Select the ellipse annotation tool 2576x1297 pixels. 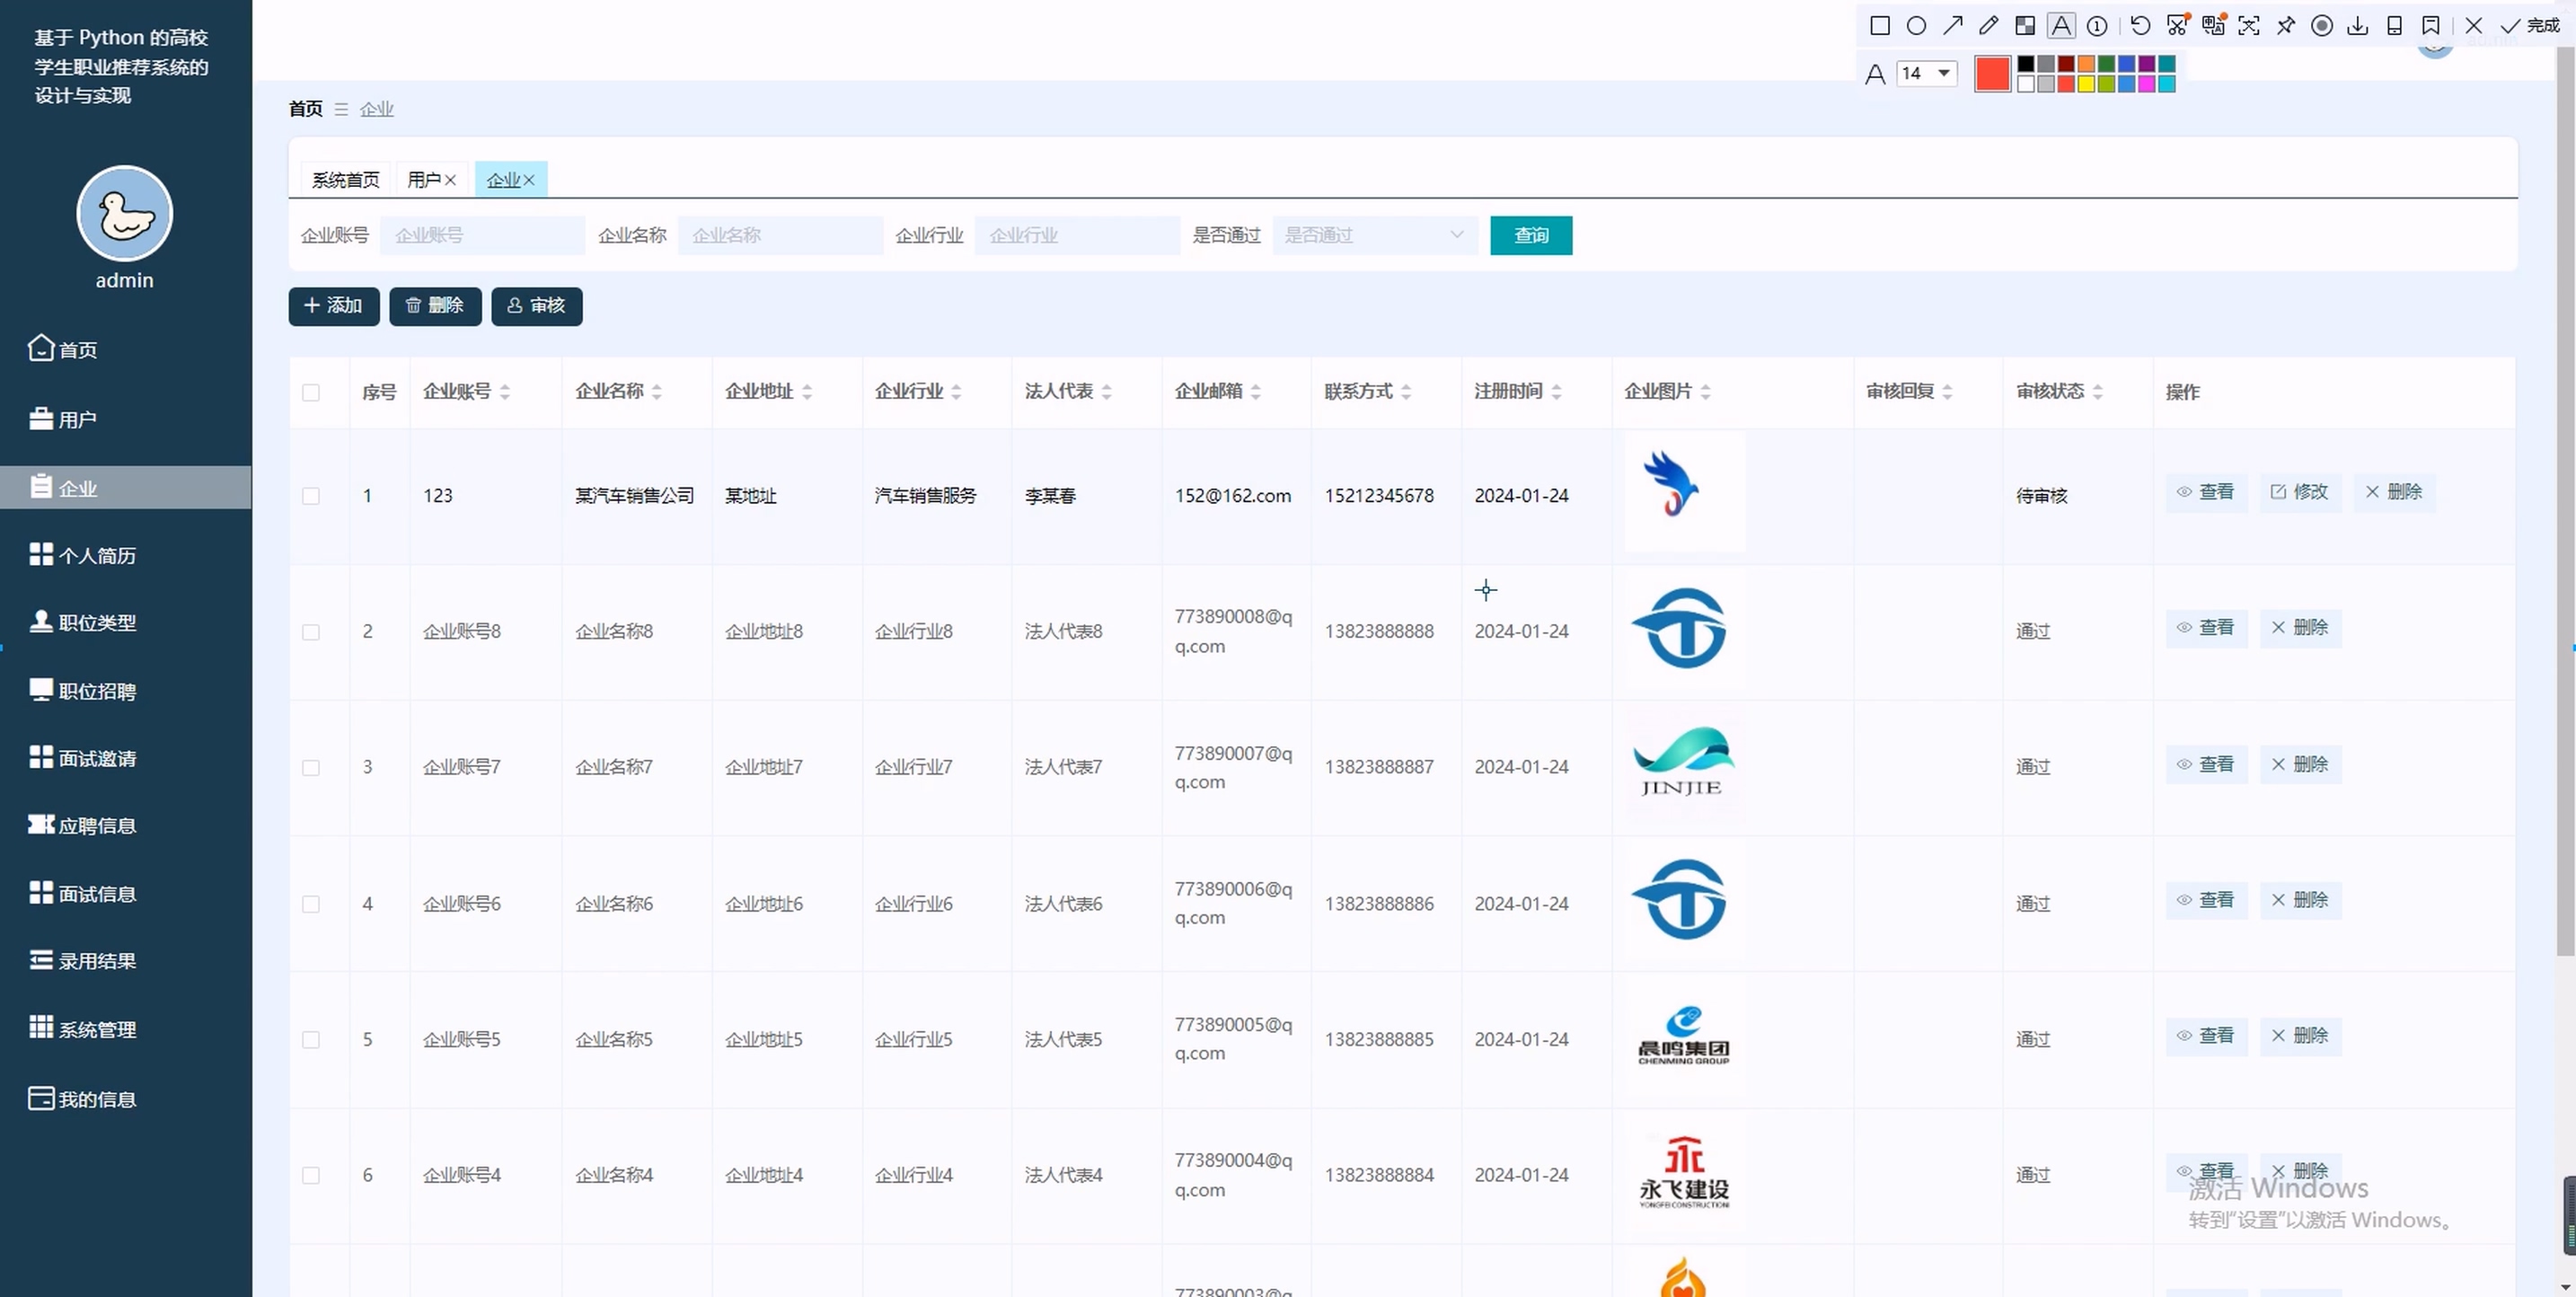pos(1916,26)
